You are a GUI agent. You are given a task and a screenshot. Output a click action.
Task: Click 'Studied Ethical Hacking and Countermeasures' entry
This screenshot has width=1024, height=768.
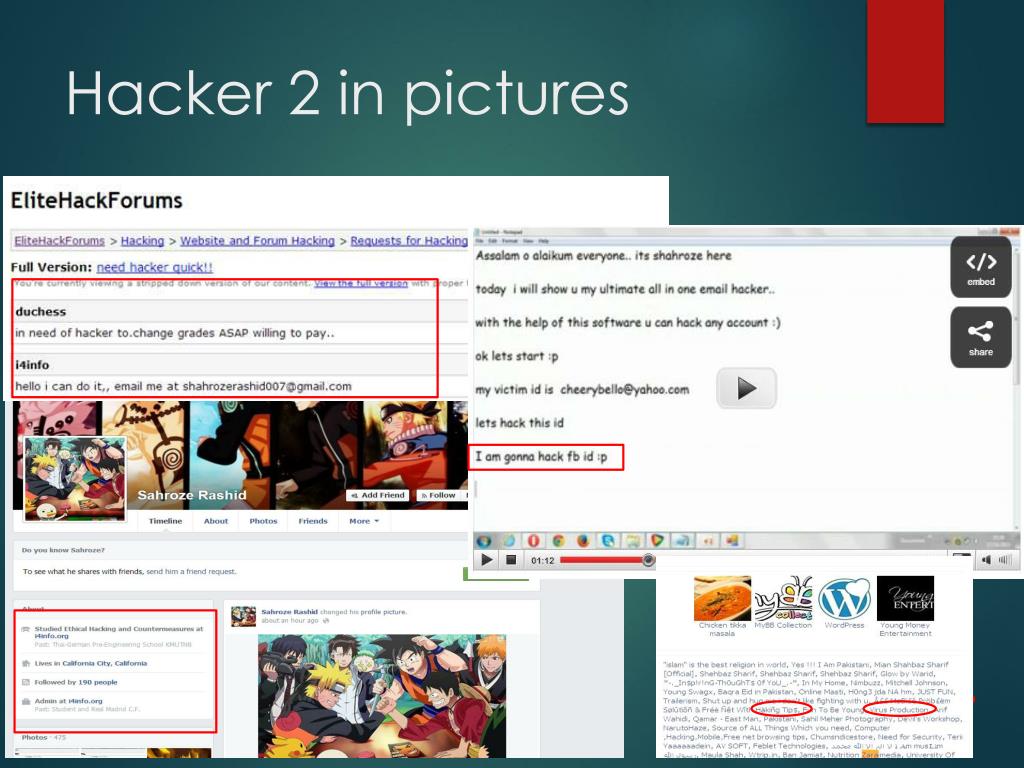[119, 632]
